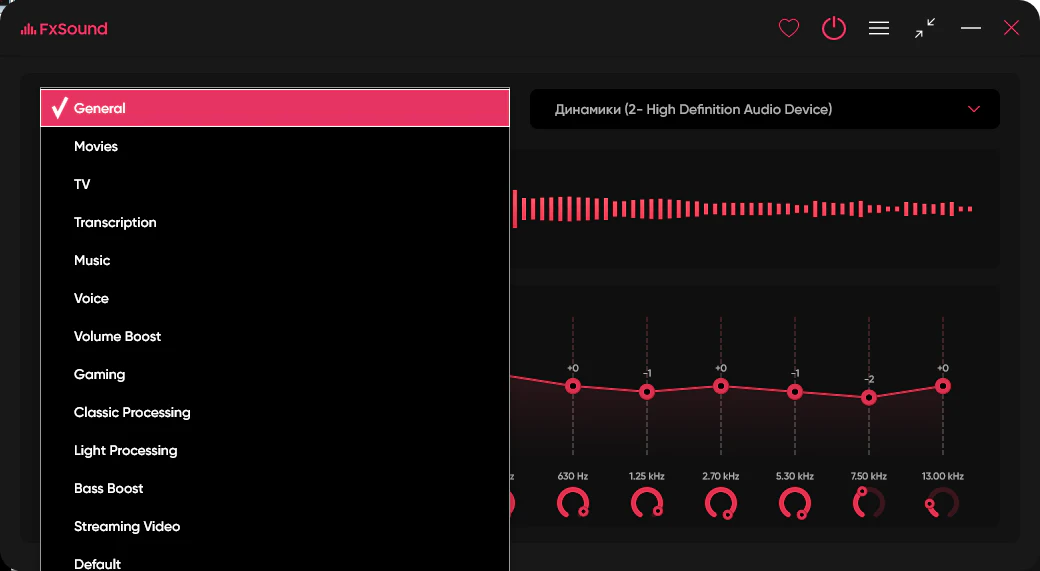Select the Volume Boost preset
This screenshot has width=1040, height=571.
tap(118, 336)
